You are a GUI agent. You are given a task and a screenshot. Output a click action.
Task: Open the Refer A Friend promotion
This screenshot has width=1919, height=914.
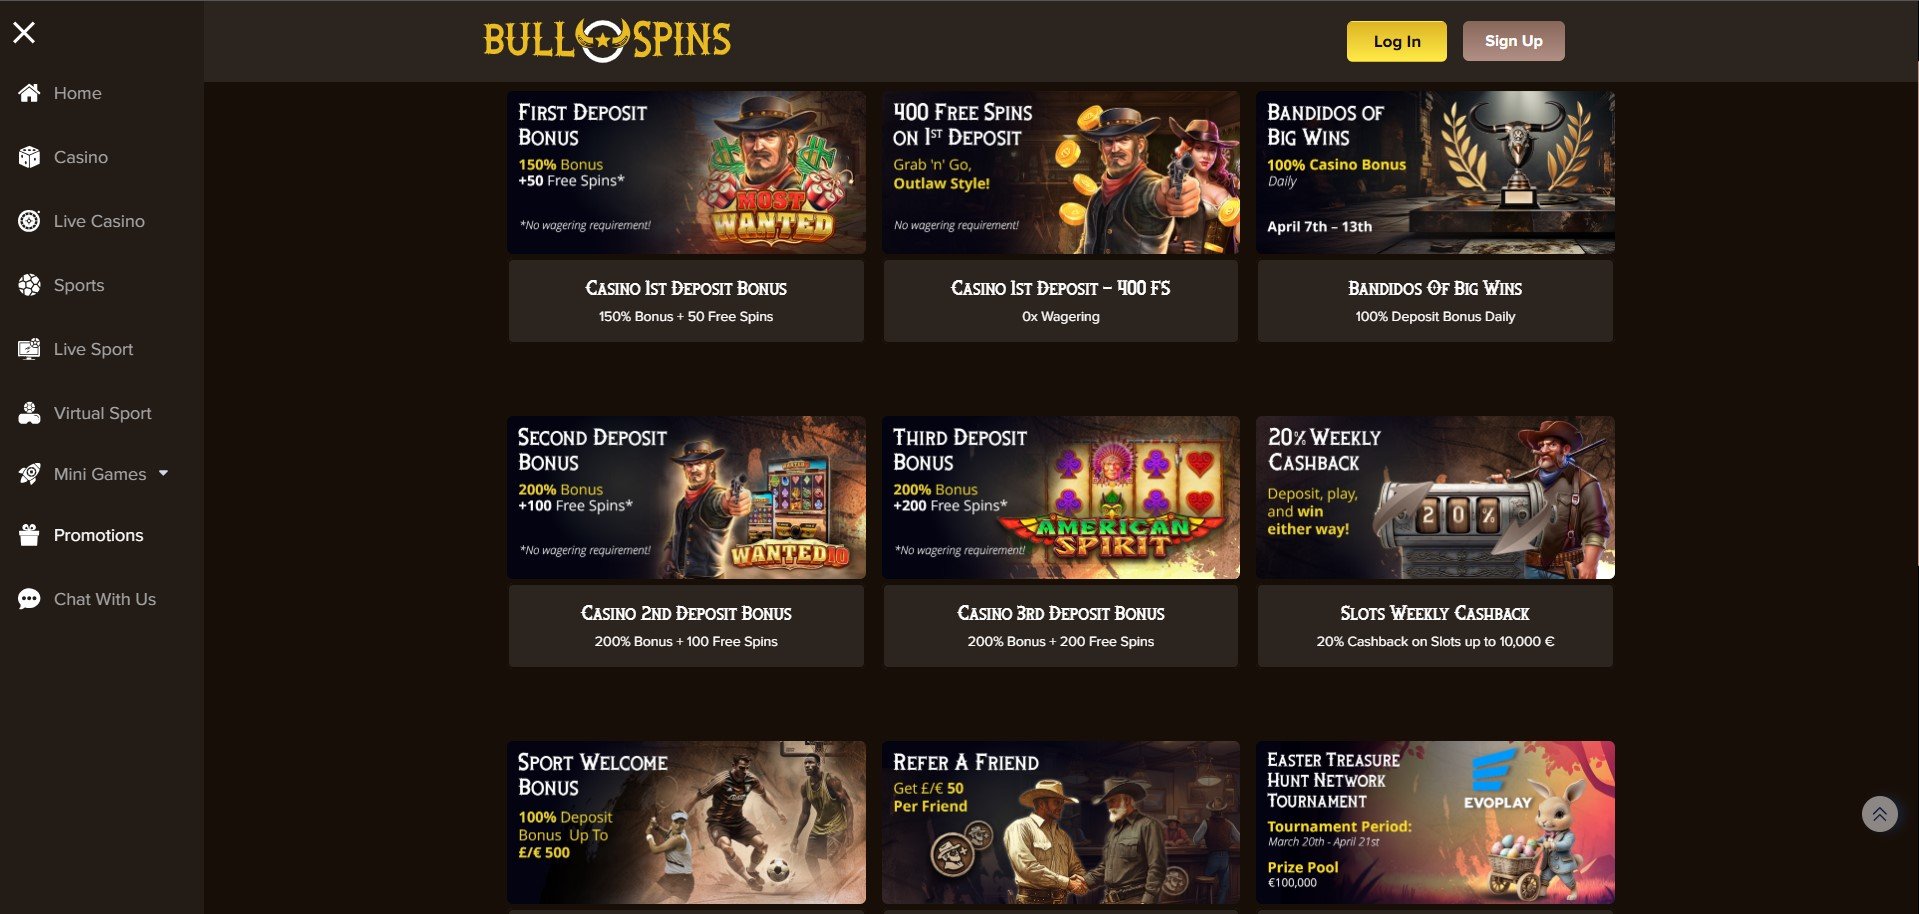(x=1060, y=822)
